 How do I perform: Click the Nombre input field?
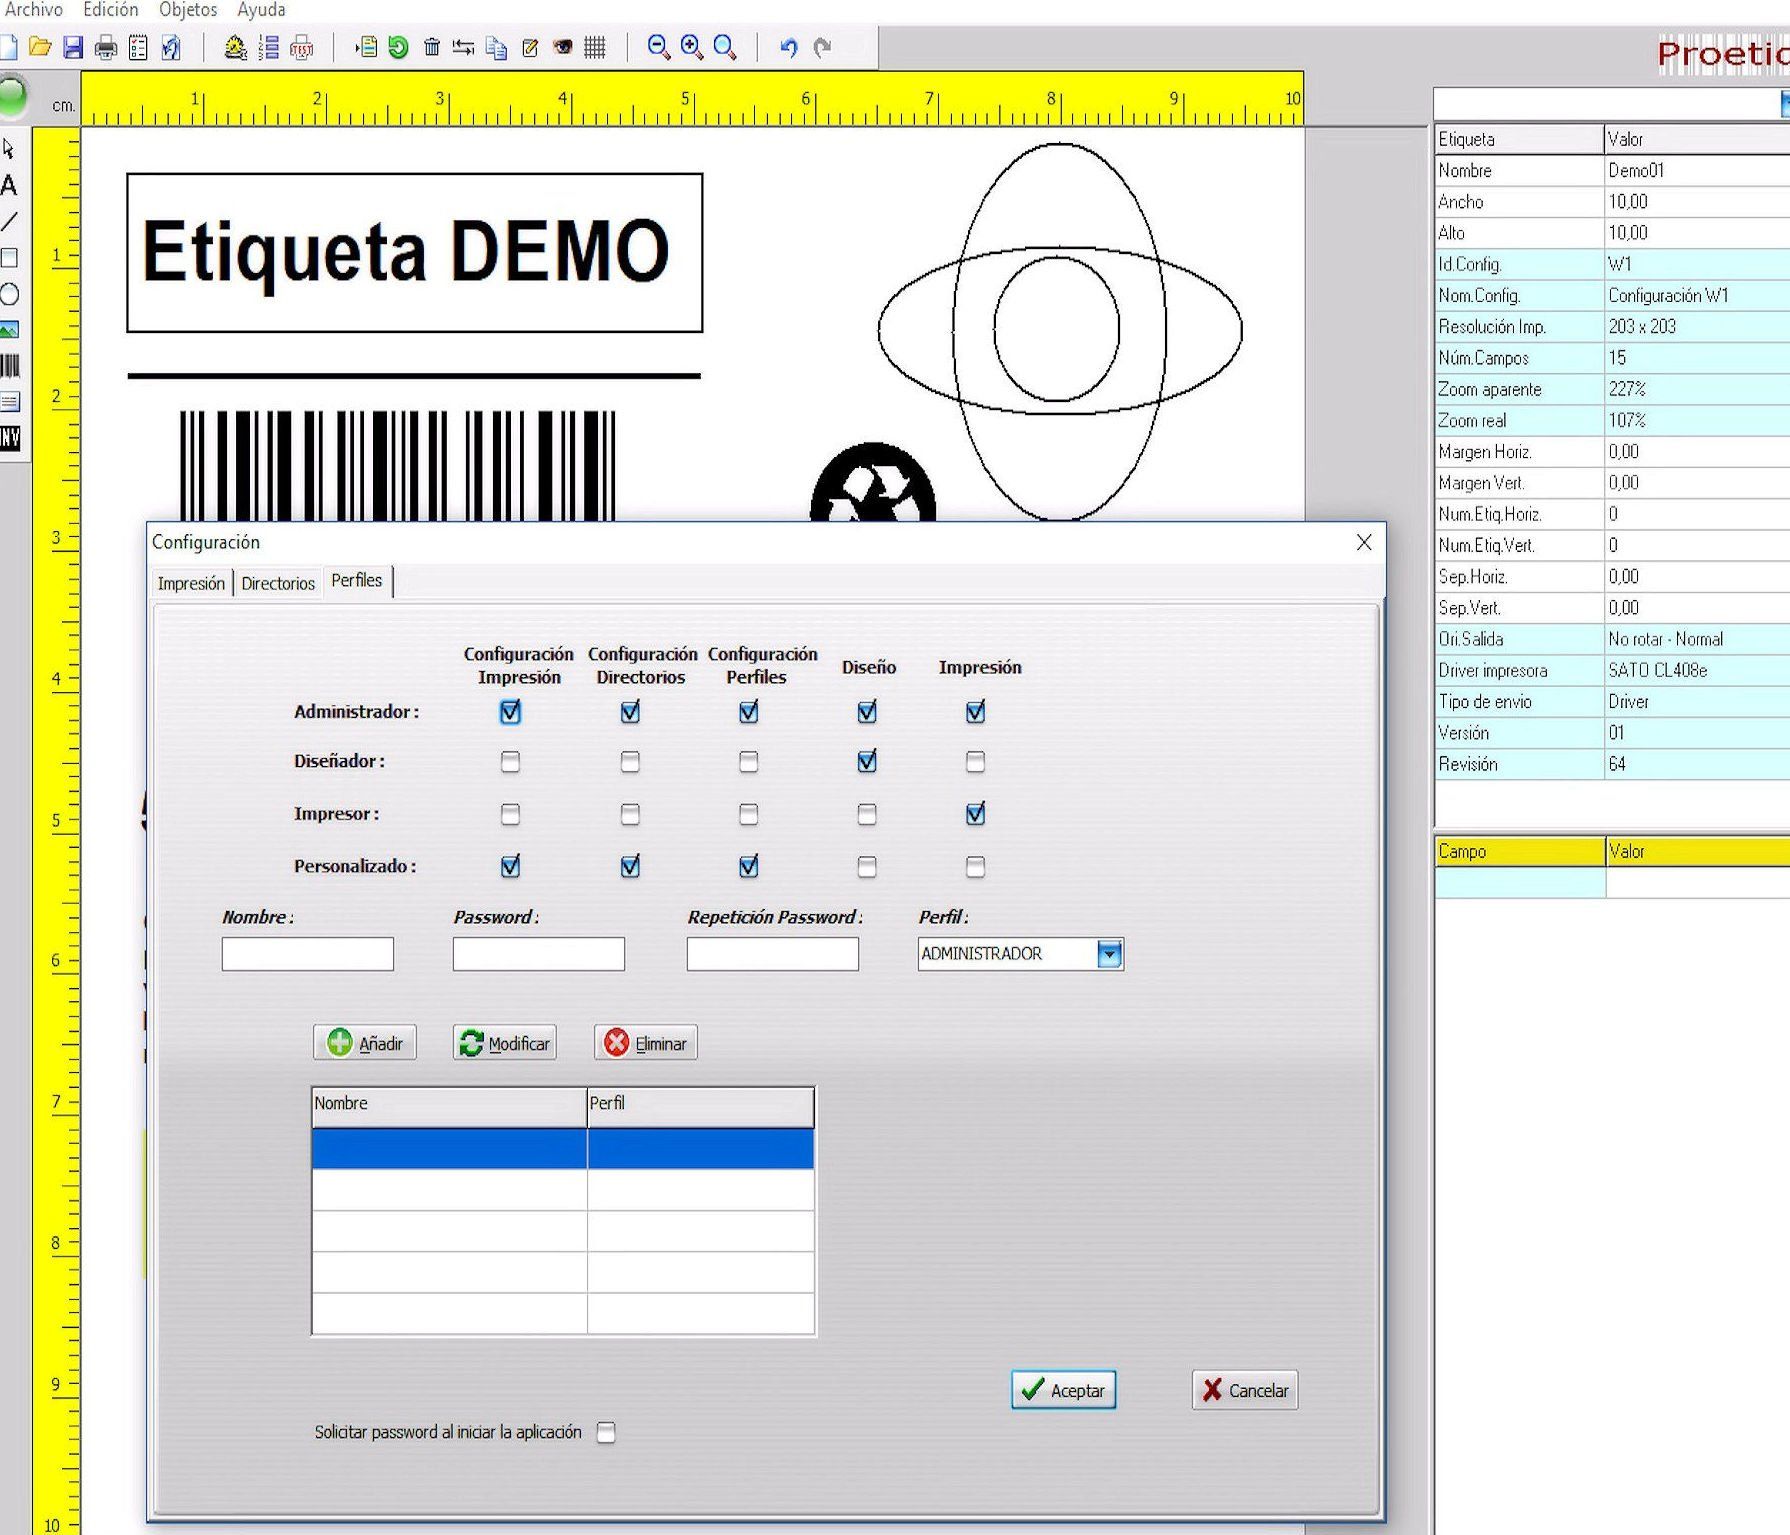(x=308, y=954)
